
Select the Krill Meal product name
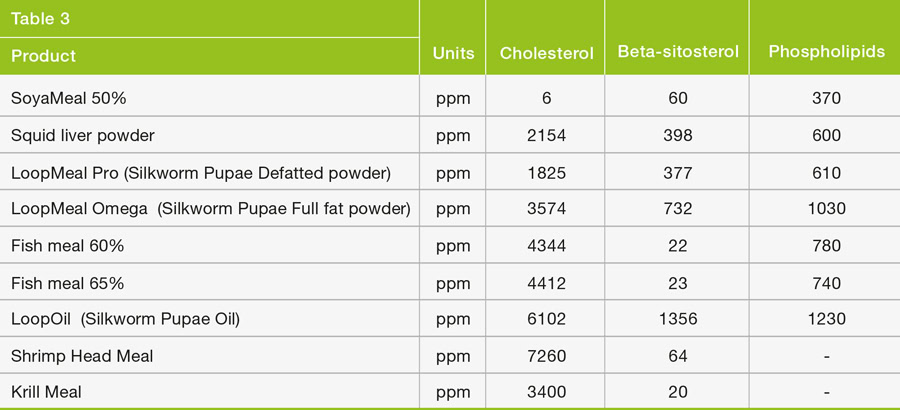46,393
